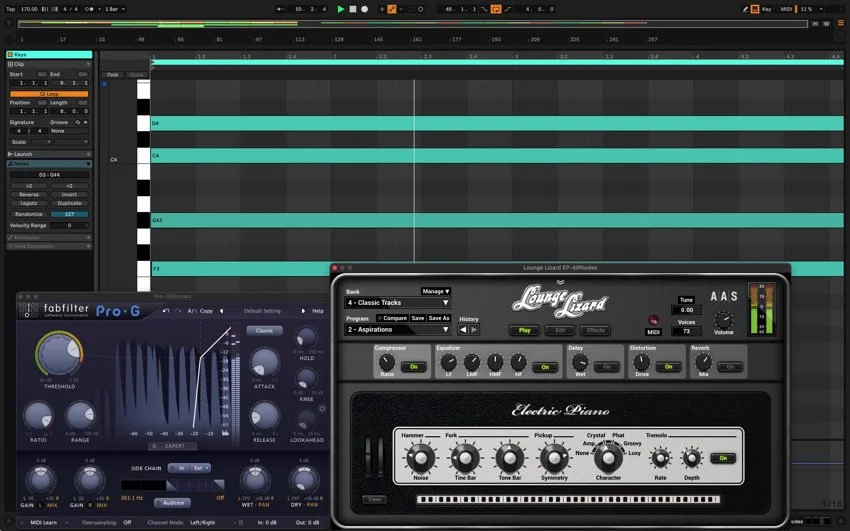Click the Tremolo Rate knob

click(x=660, y=458)
